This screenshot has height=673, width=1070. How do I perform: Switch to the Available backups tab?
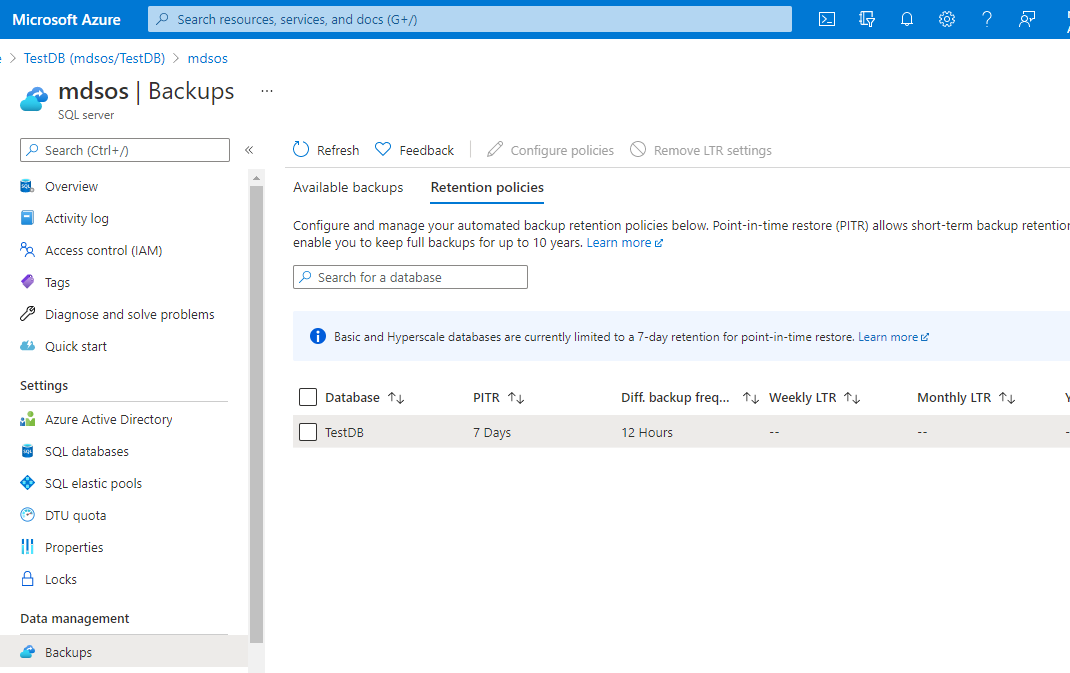click(x=348, y=187)
